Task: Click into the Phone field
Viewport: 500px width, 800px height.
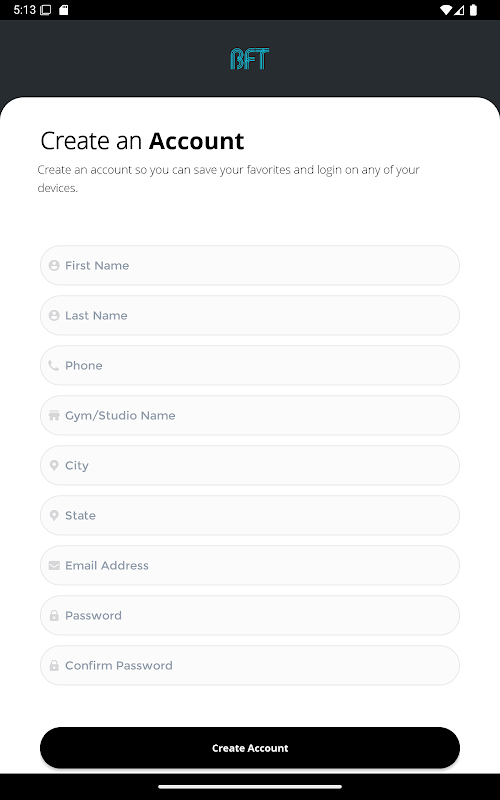Action: tap(250, 365)
